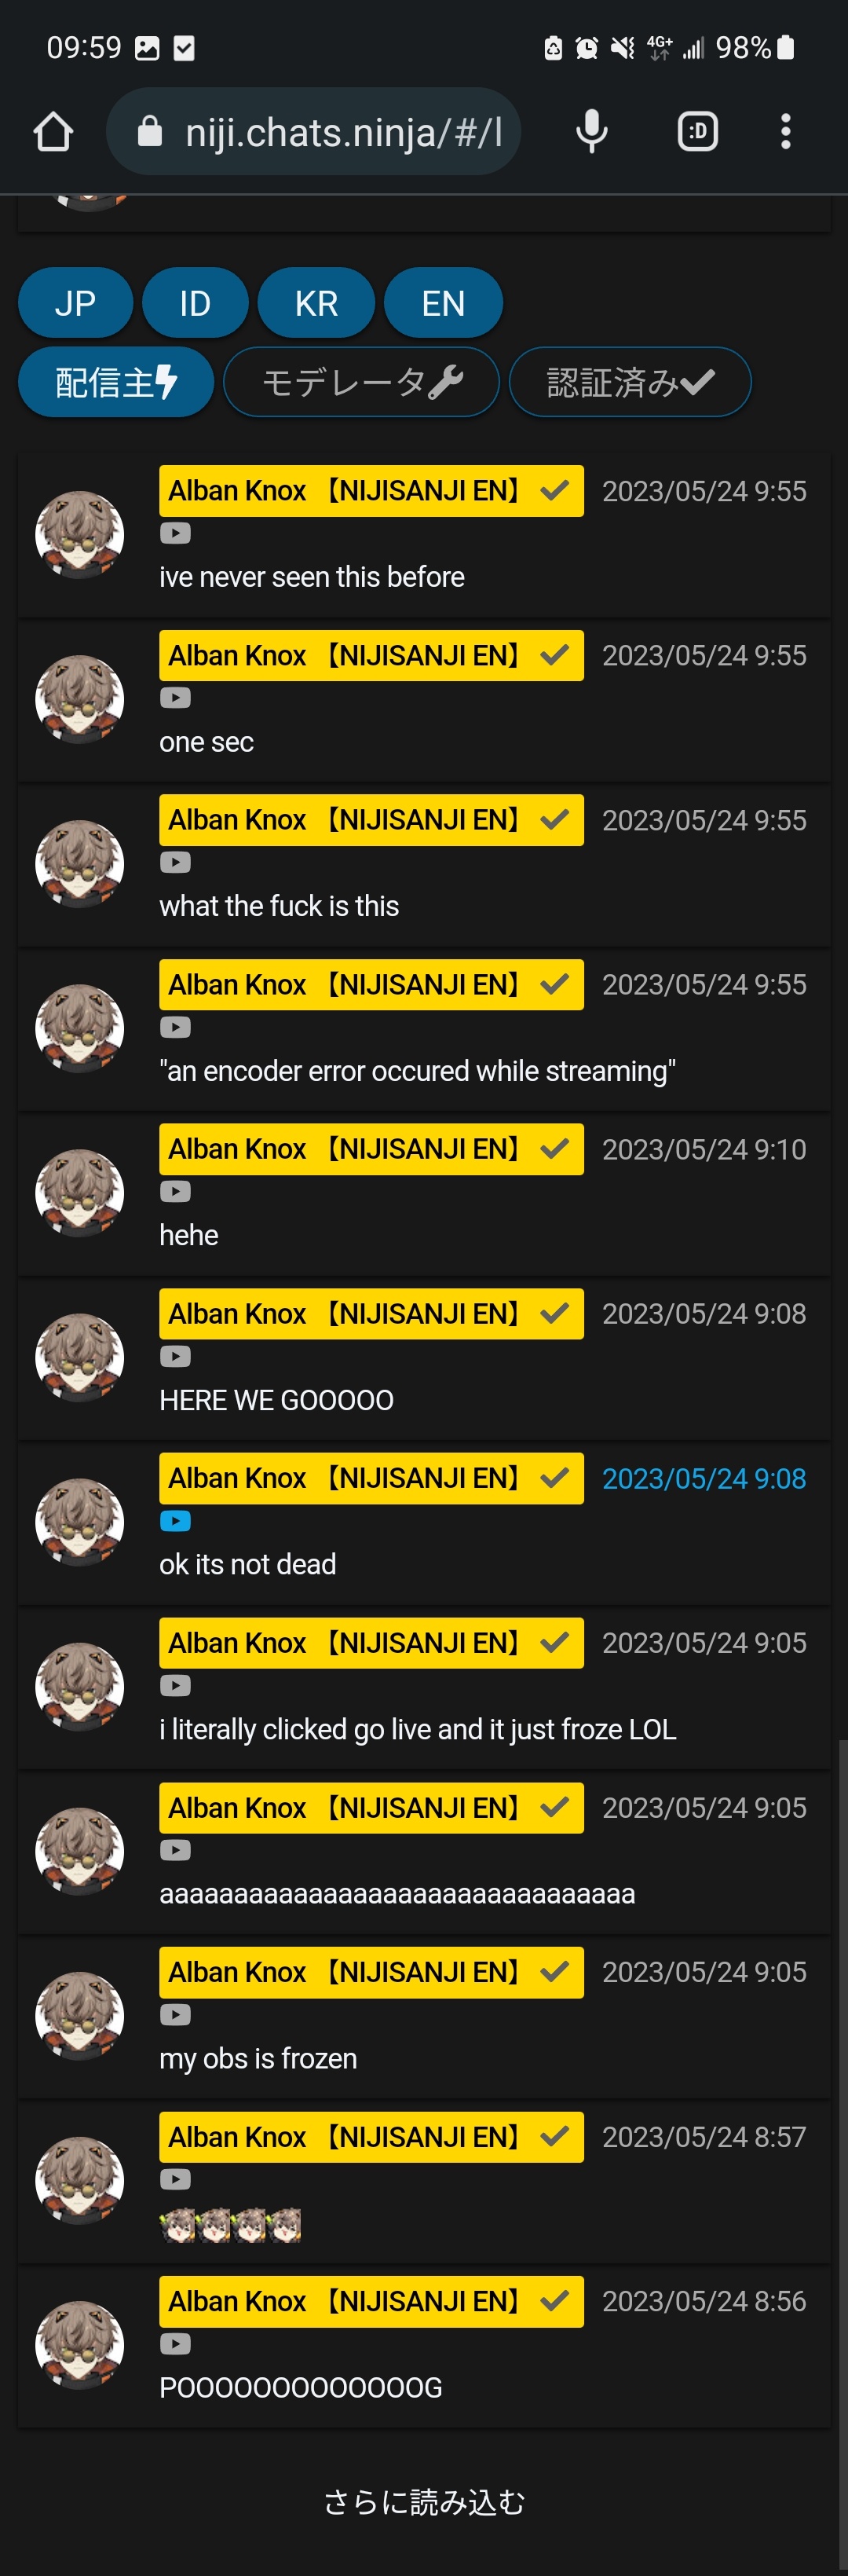Tap the browser home icon
848x2576 pixels.
(53, 131)
